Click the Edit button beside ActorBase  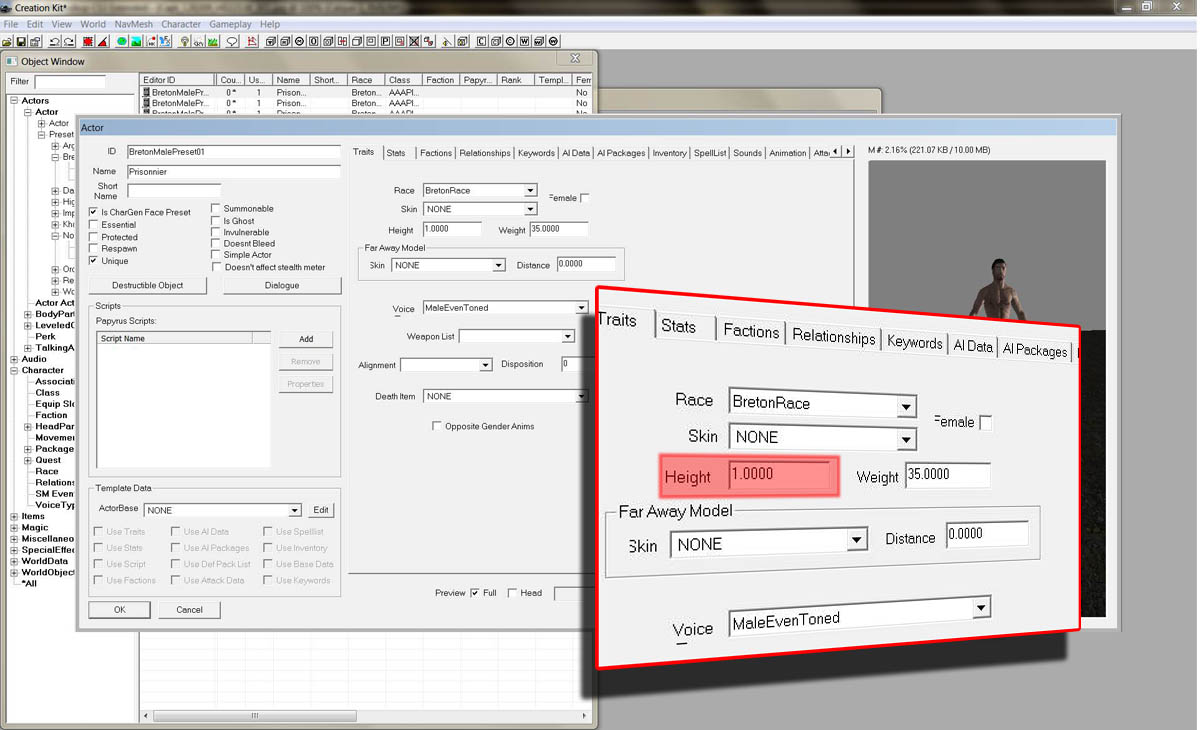click(x=320, y=510)
